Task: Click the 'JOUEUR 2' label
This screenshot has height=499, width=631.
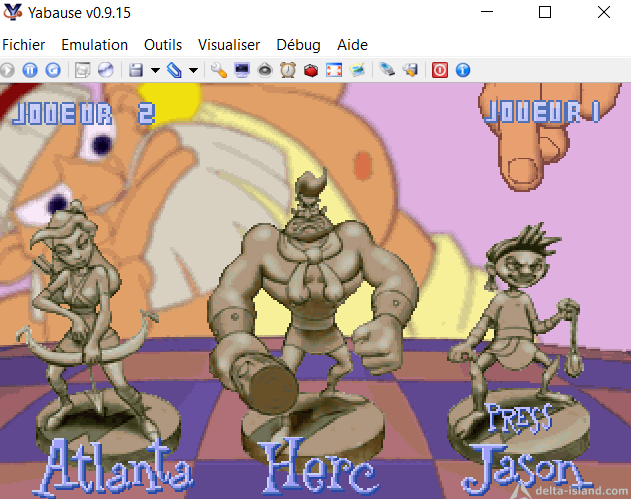Action: (x=84, y=113)
